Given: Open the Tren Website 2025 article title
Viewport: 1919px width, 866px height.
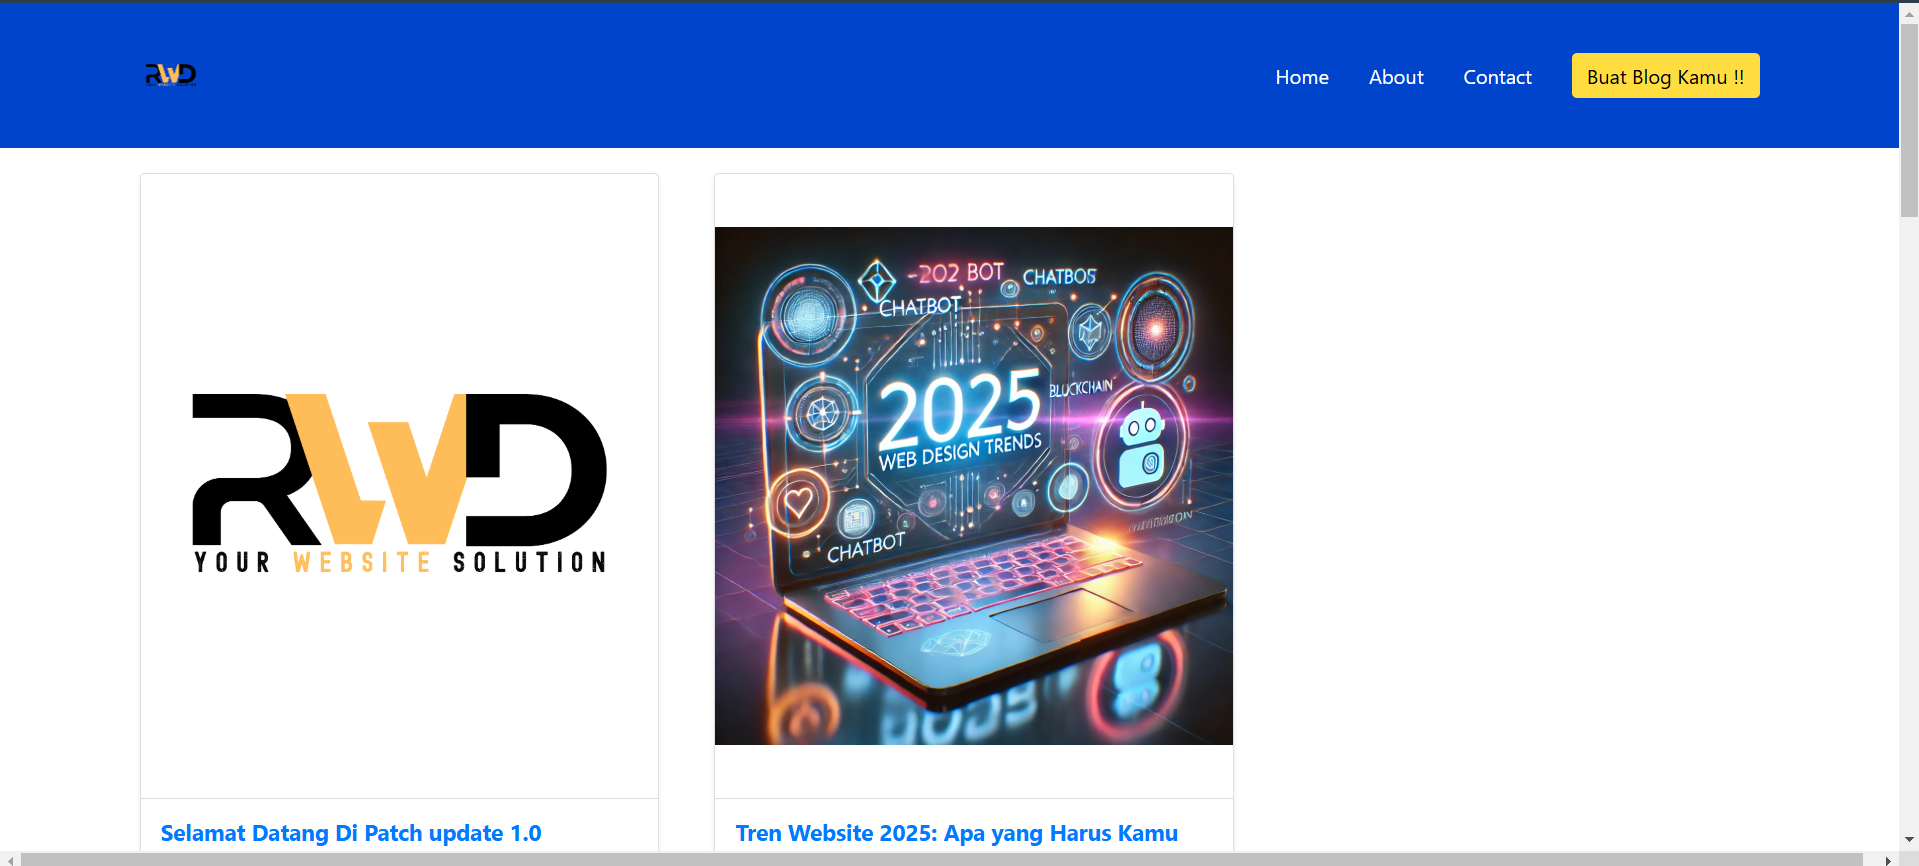Looking at the screenshot, I should (x=956, y=833).
